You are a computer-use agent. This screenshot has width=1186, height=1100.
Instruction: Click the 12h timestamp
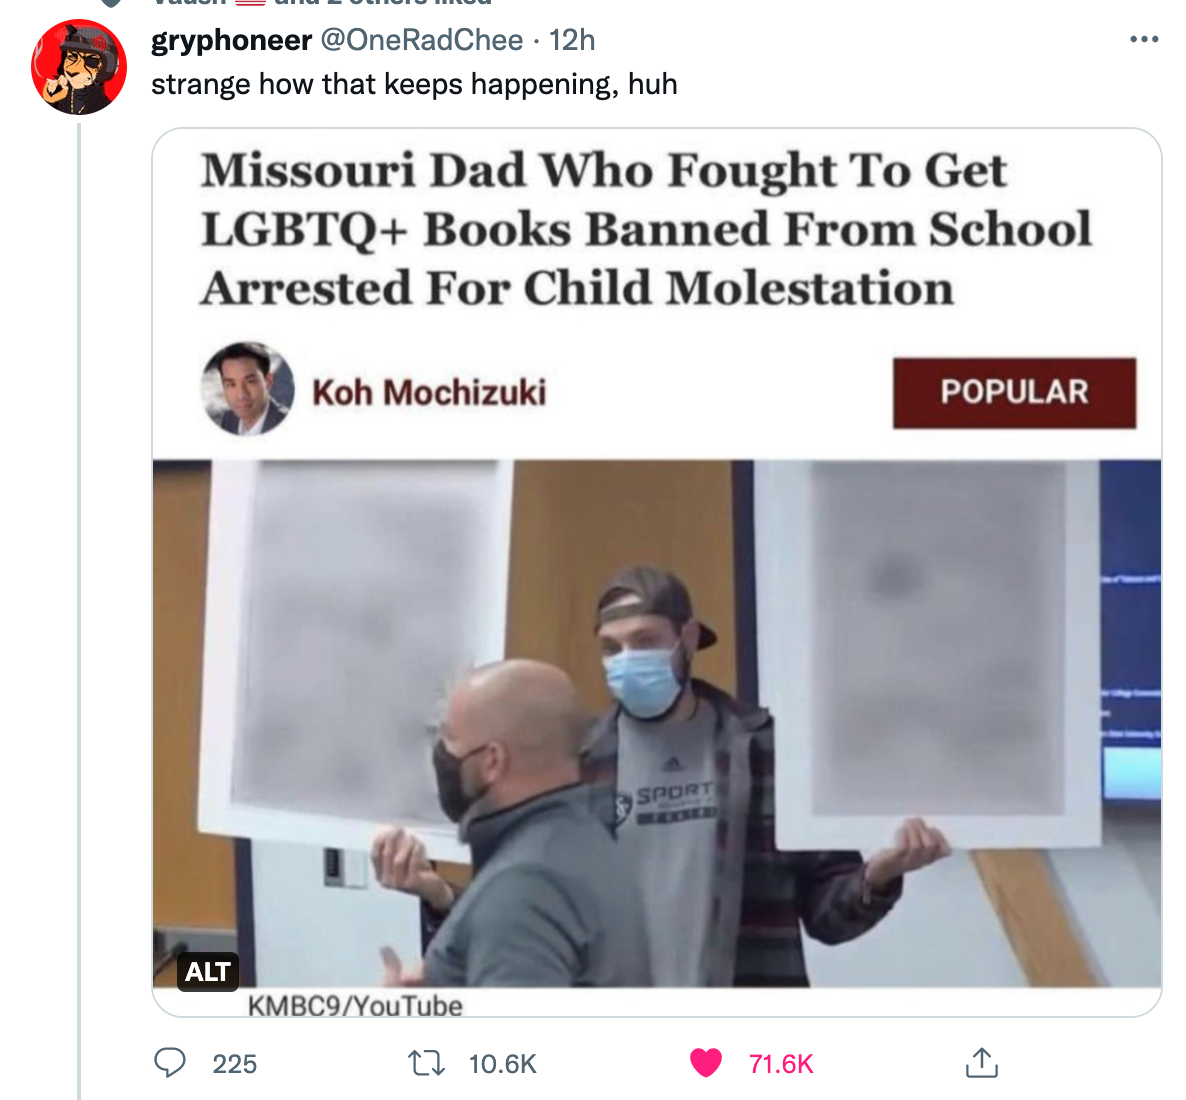coord(572,40)
